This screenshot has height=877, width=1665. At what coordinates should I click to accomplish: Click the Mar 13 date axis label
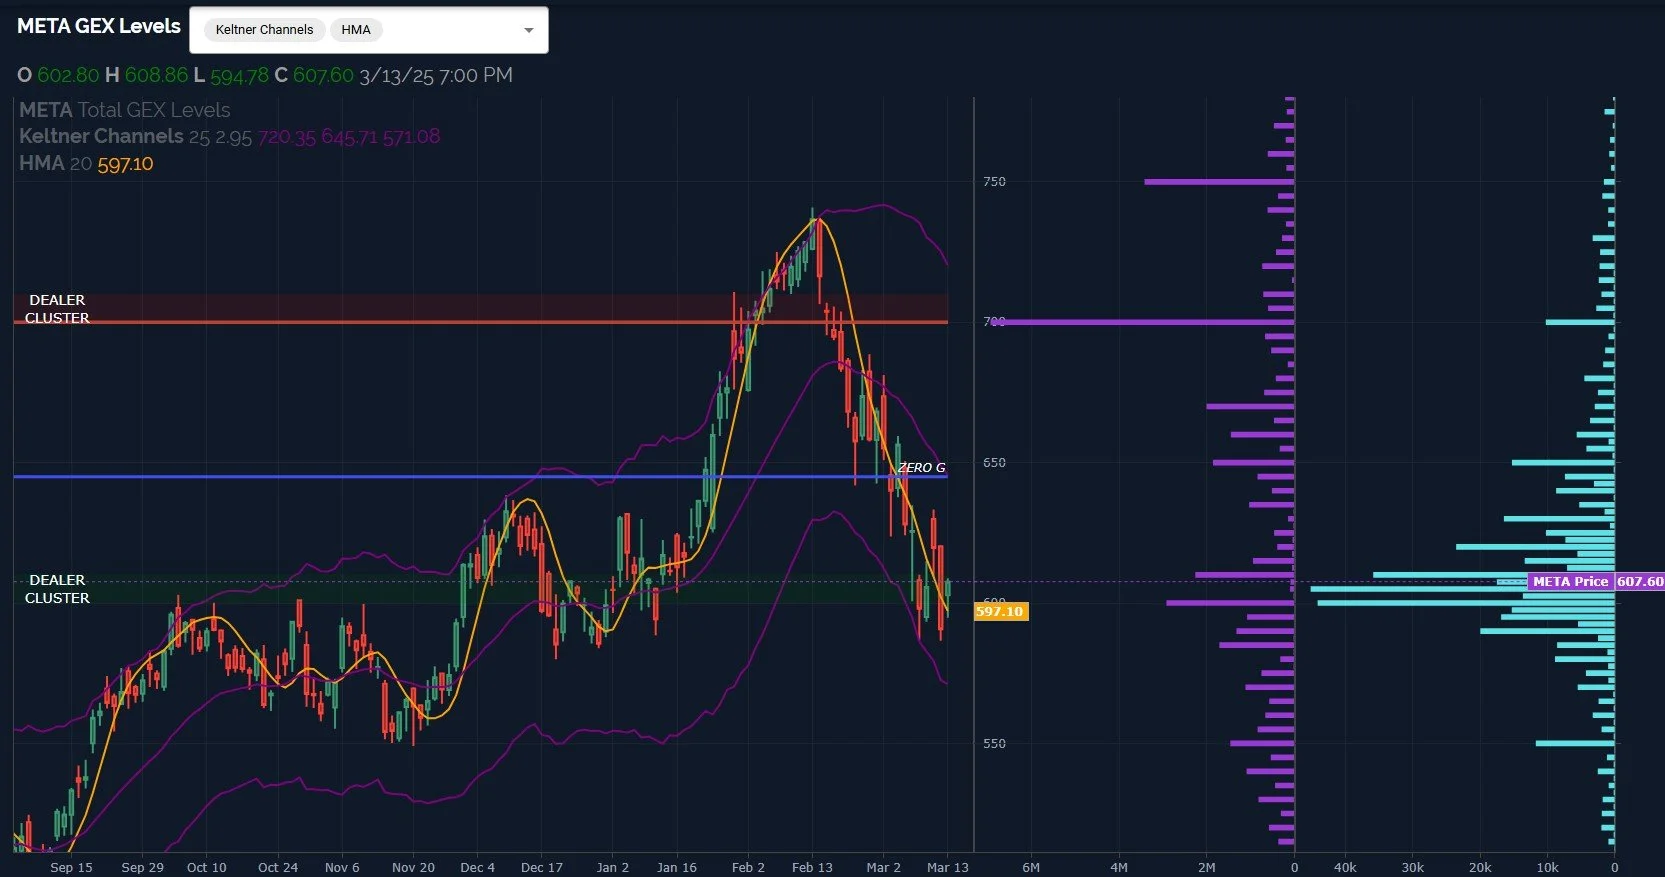[x=948, y=867]
